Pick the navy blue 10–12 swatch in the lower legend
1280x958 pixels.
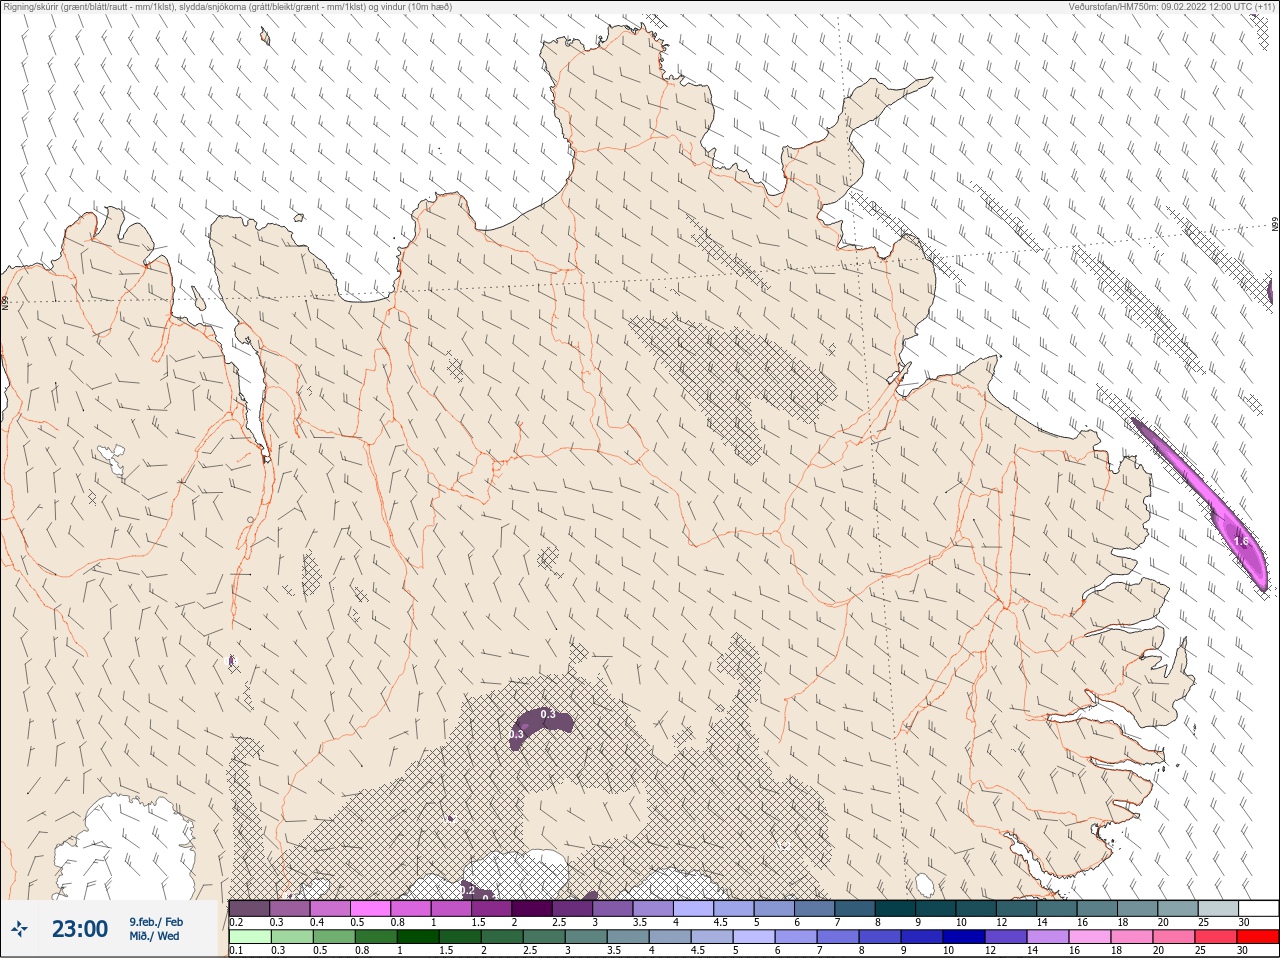click(963, 937)
